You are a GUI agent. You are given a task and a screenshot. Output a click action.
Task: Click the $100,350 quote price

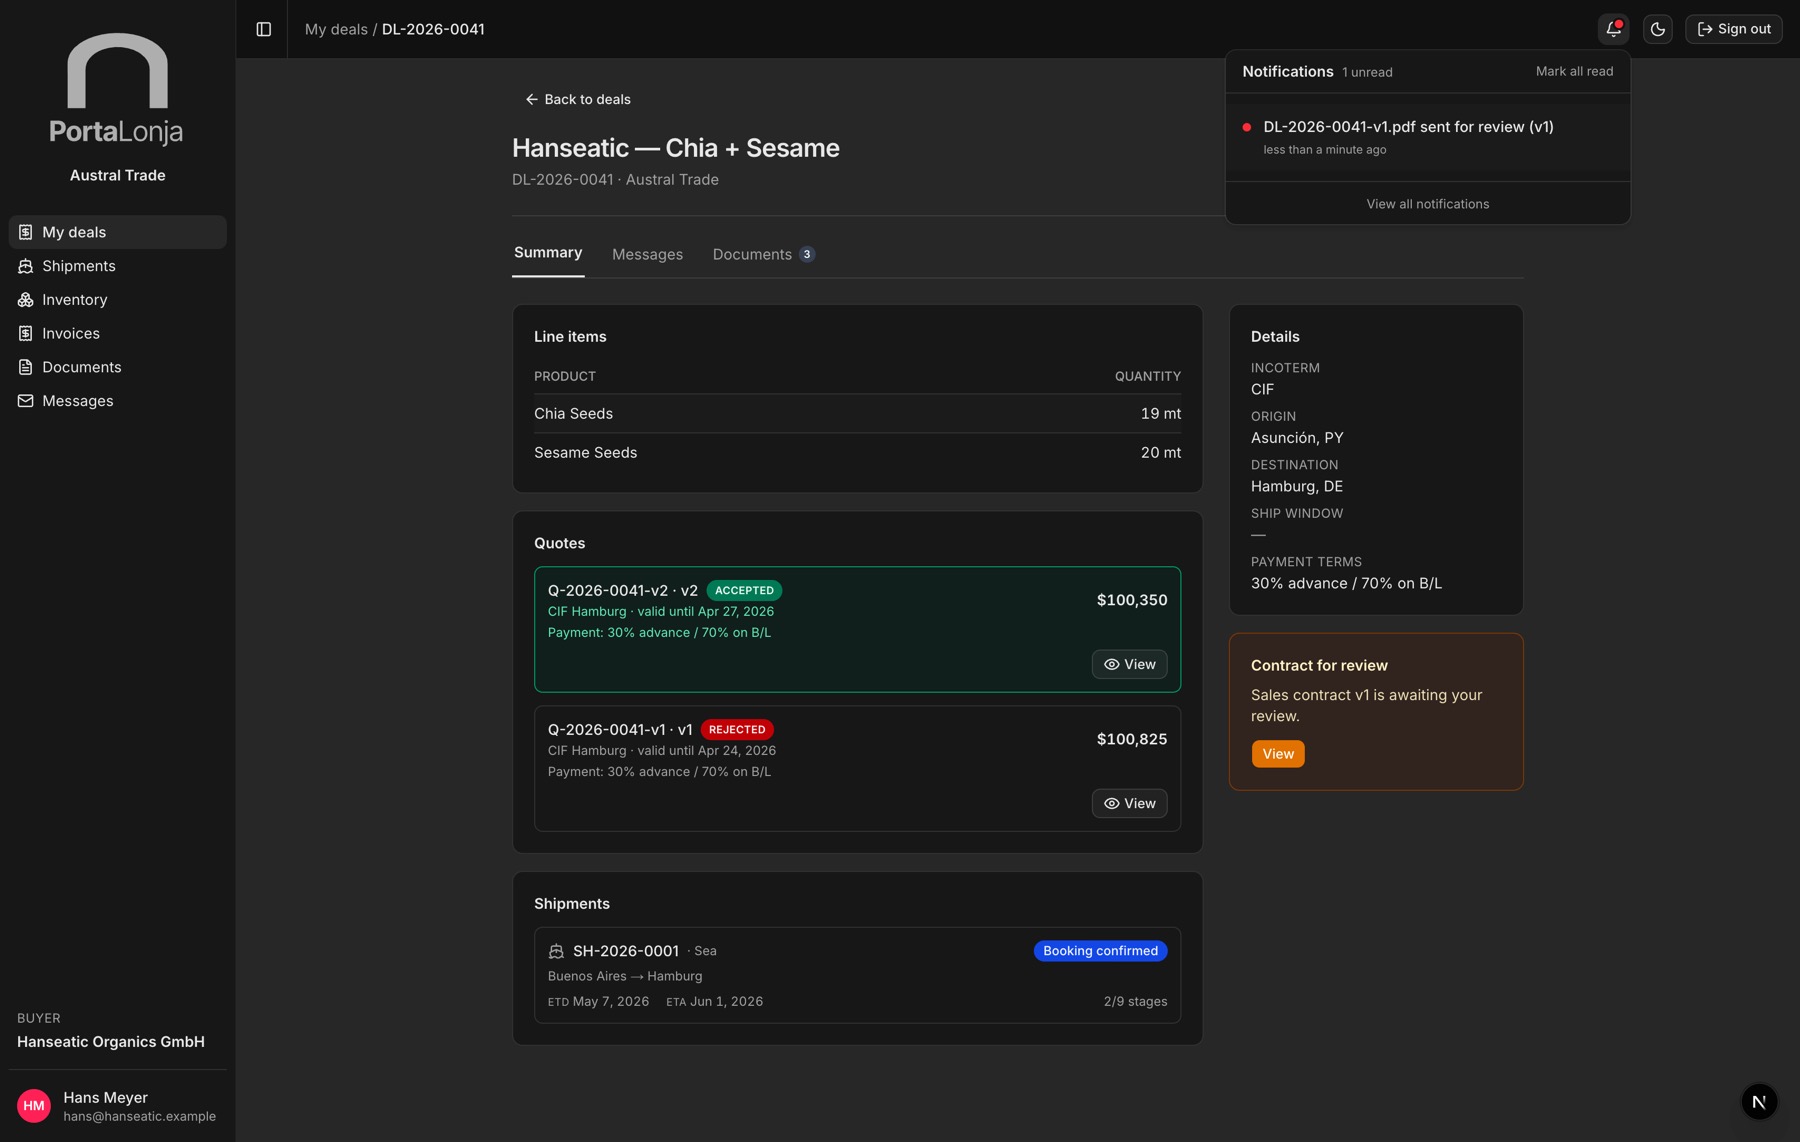coord(1131,600)
